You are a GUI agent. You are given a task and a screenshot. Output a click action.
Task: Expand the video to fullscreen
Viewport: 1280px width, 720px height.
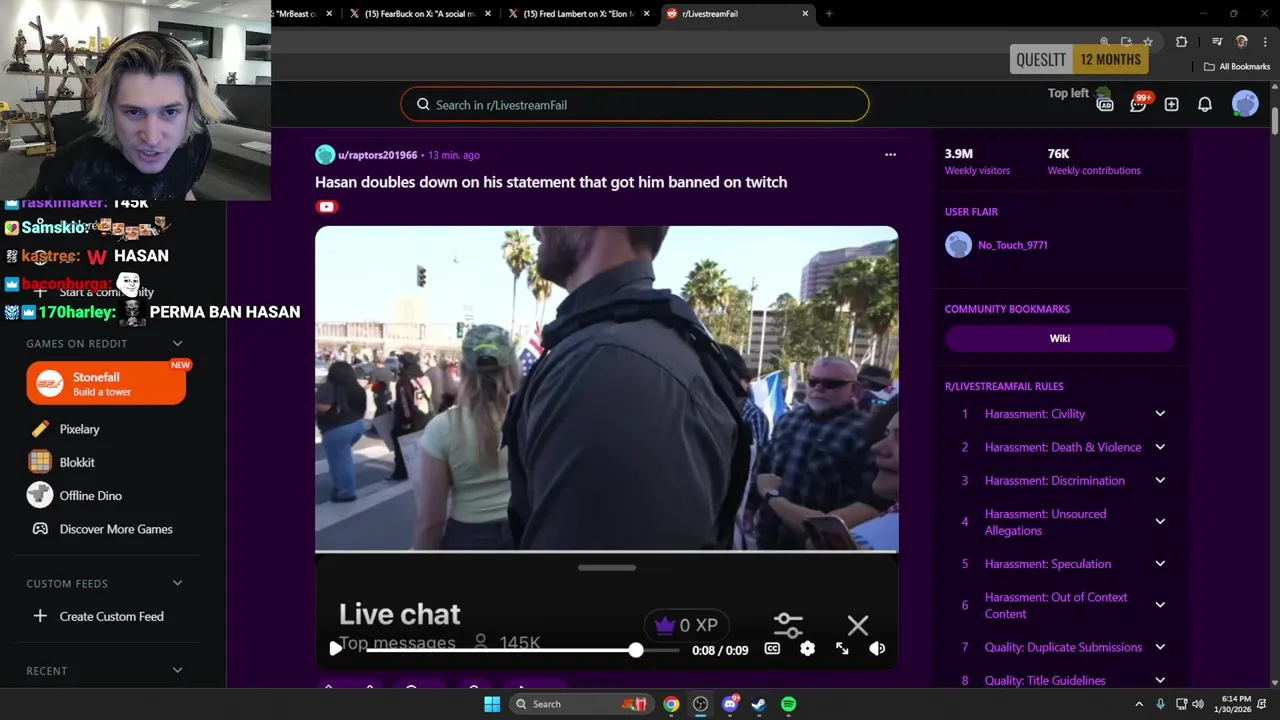842,649
